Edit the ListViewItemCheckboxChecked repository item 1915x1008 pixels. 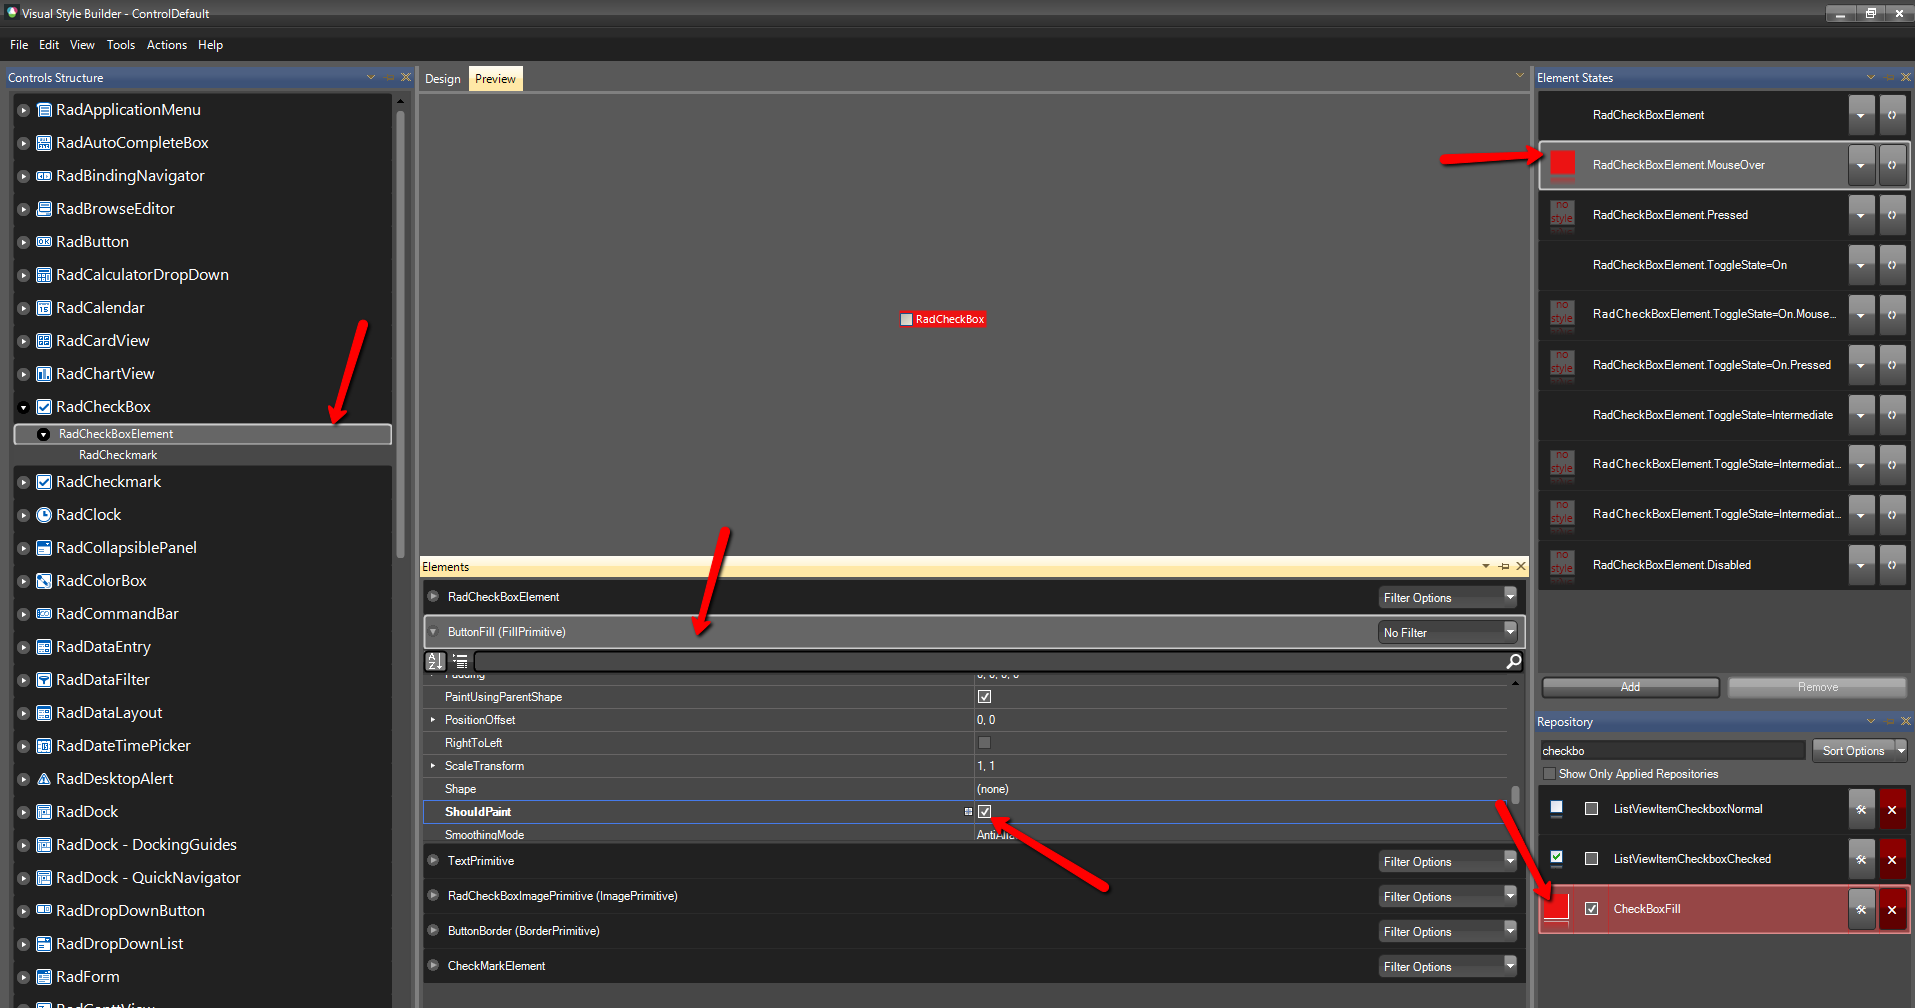(x=1861, y=860)
